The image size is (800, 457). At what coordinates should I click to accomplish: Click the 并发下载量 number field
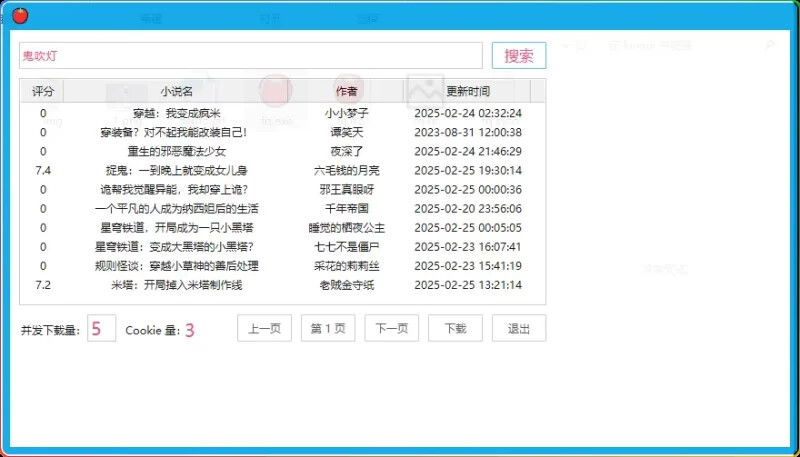pyautogui.click(x=101, y=329)
